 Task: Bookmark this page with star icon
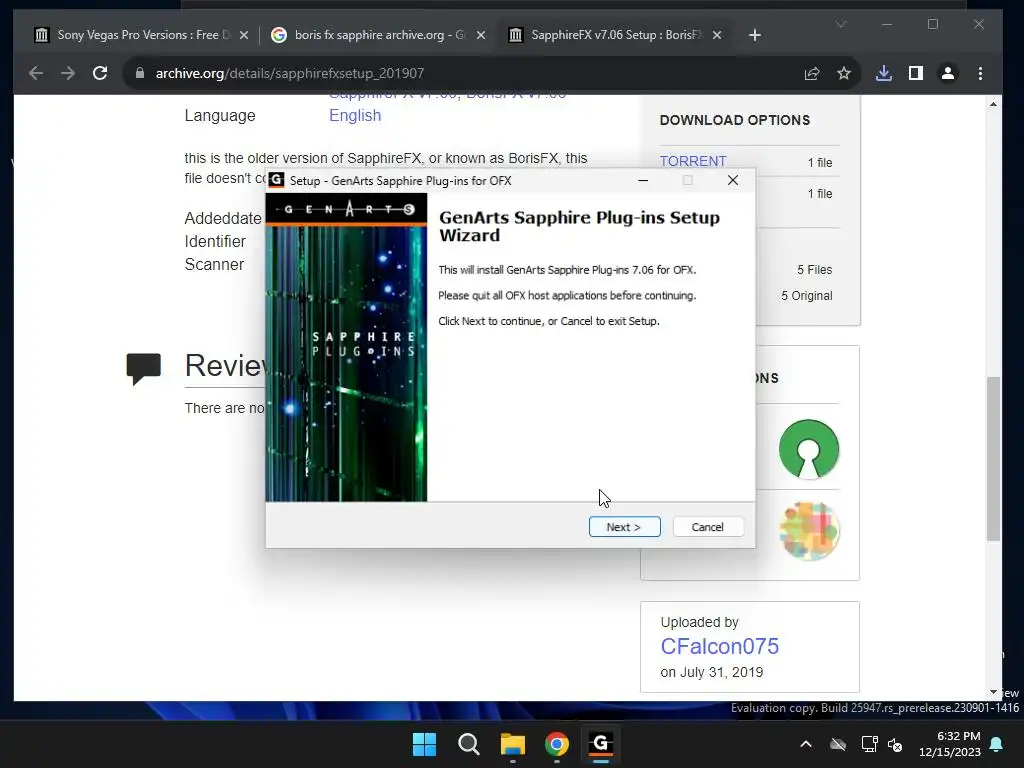pos(844,73)
